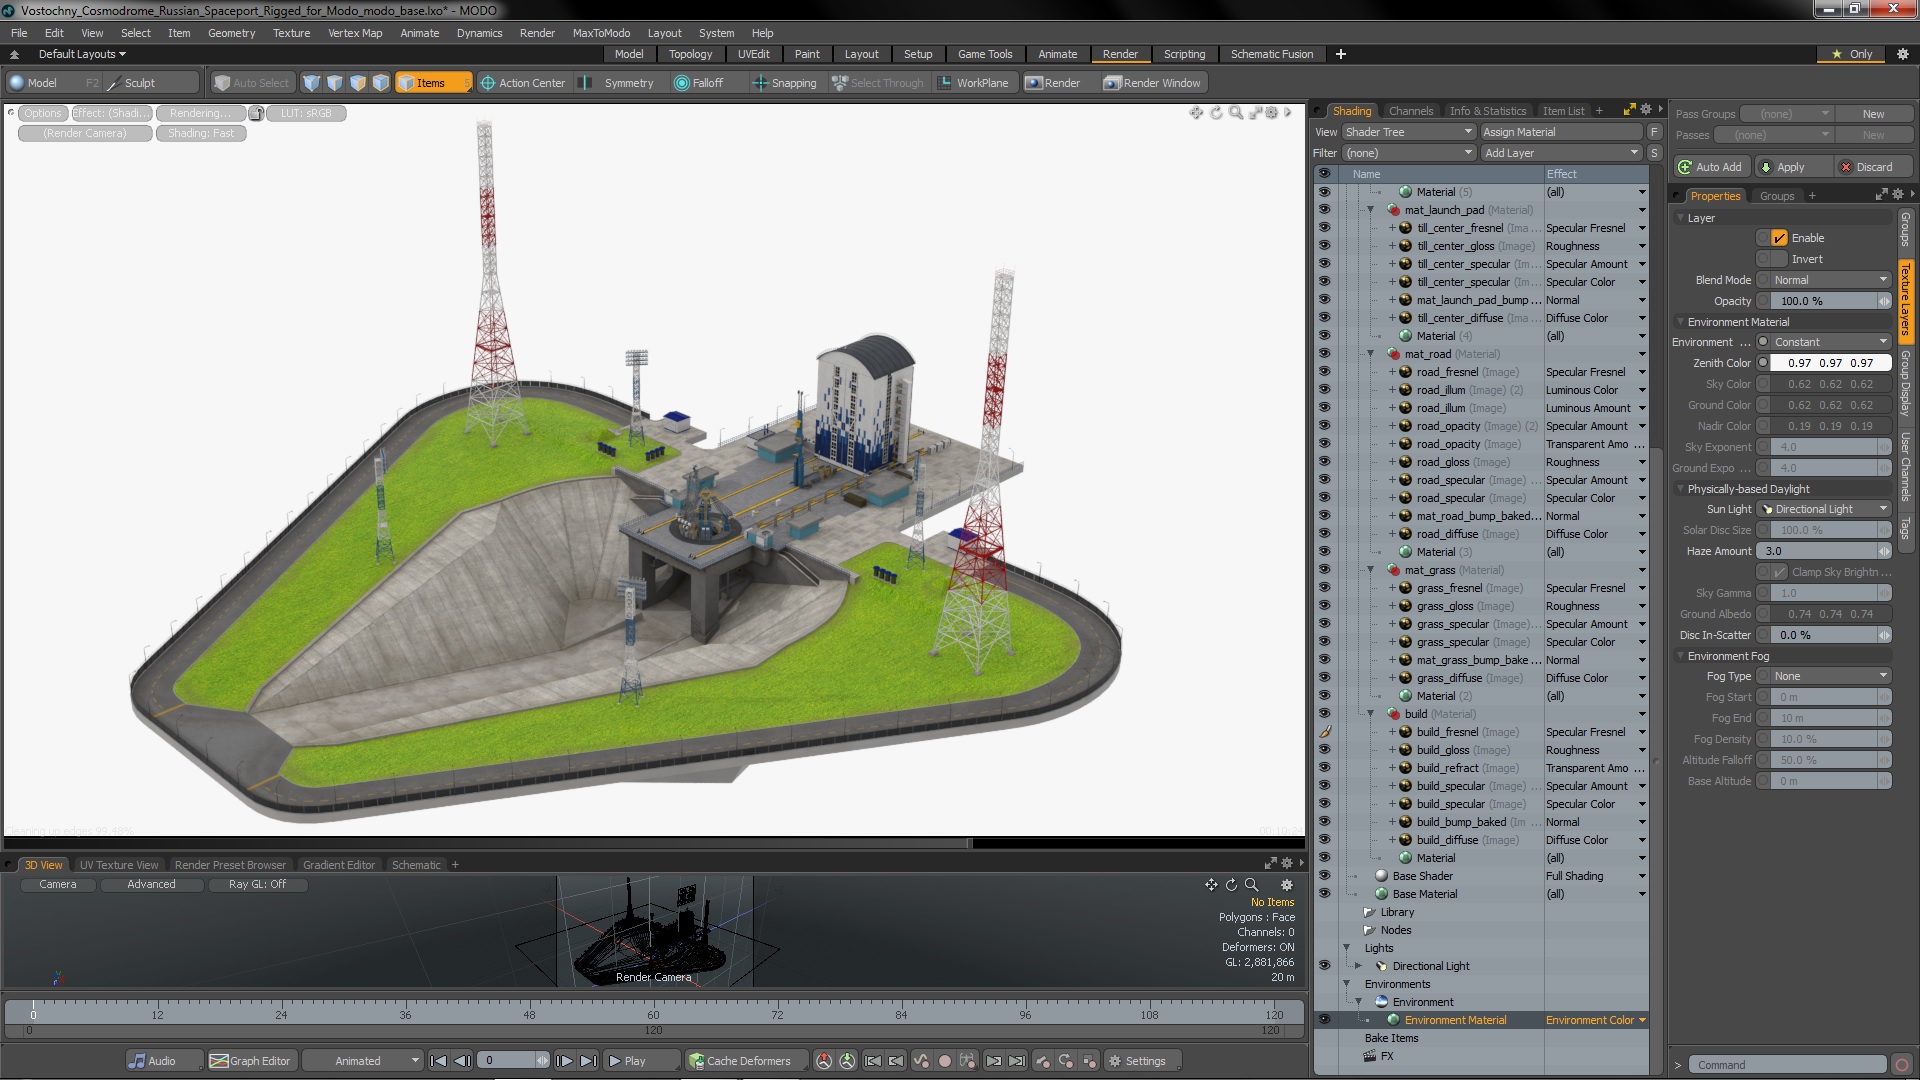Open the Shader Tree view dropdown
1920x1080 pixels.
coord(1408,132)
